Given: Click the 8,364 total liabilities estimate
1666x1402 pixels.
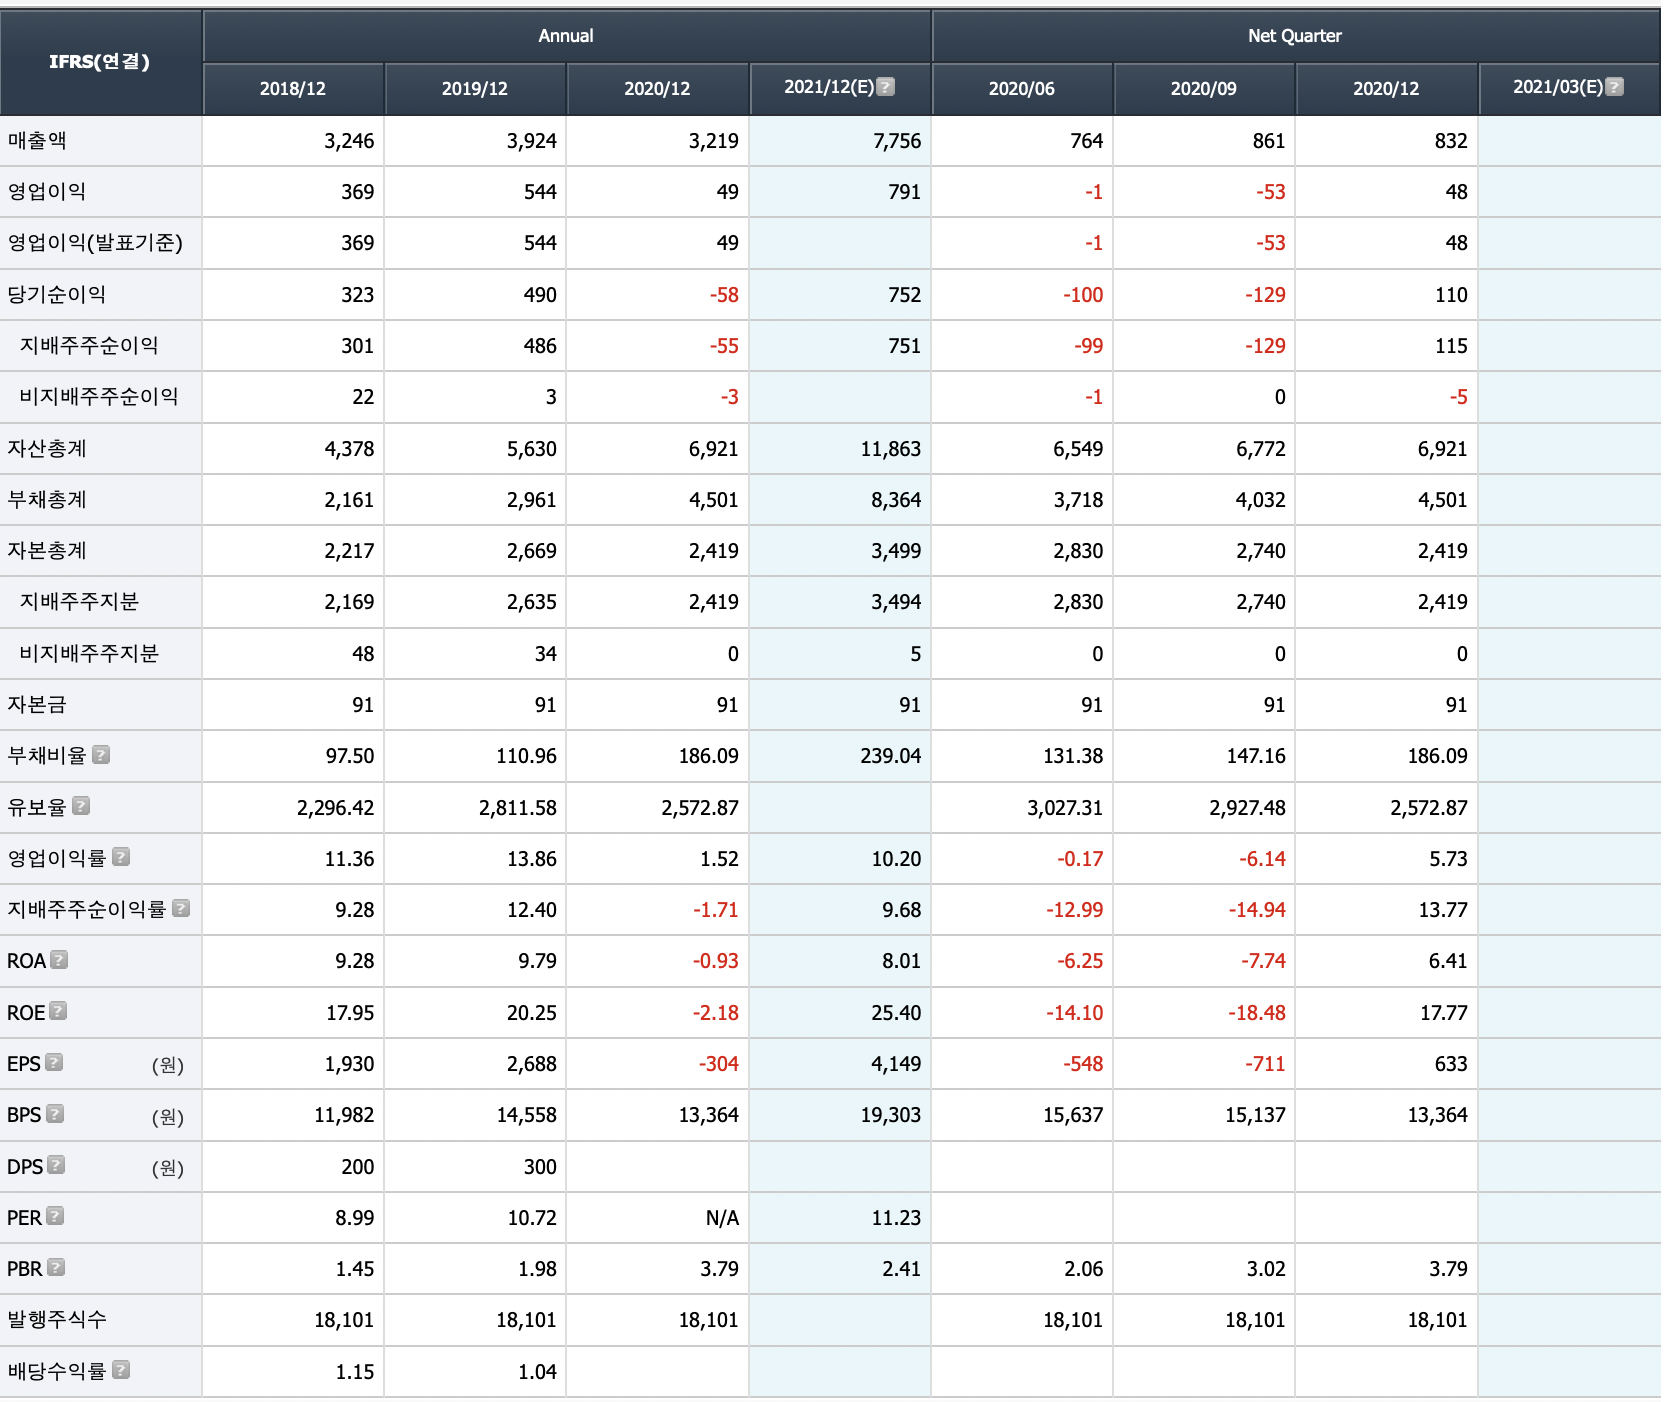Looking at the screenshot, I should tap(896, 500).
